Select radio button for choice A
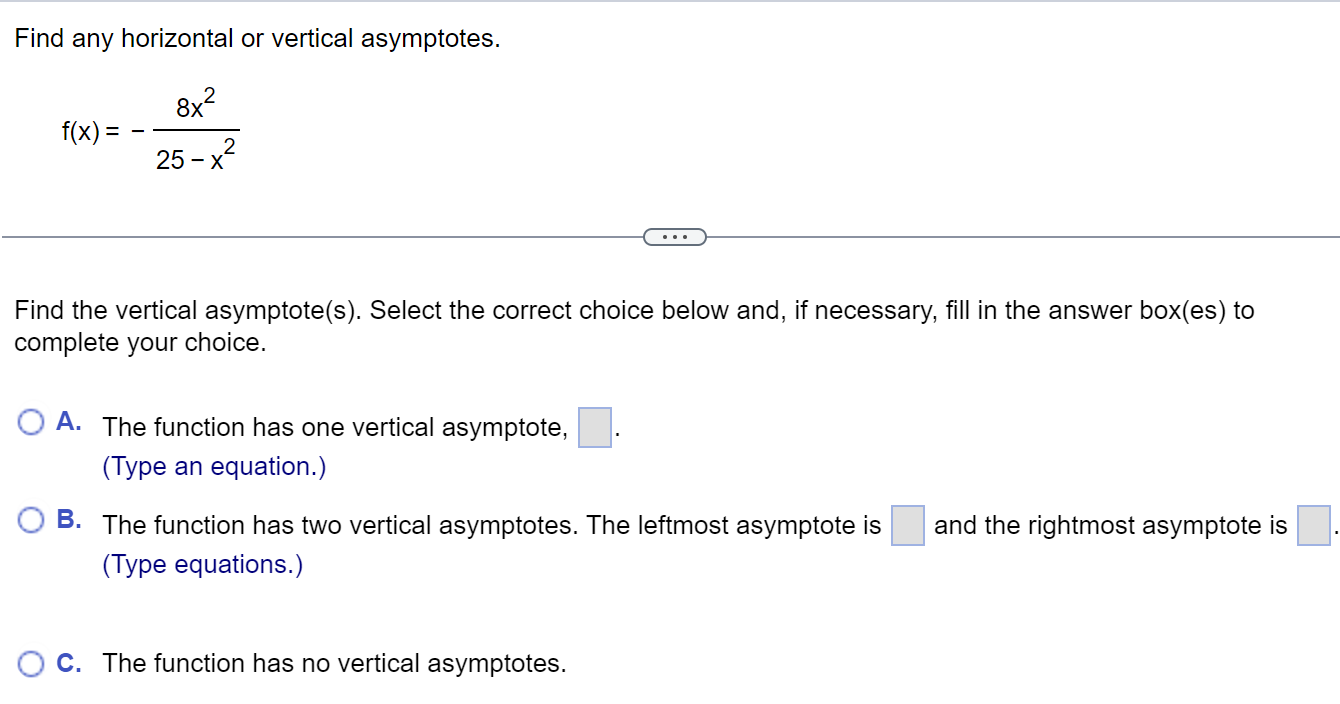The height and width of the screenshot is (704, 1340). click(31, 423)
